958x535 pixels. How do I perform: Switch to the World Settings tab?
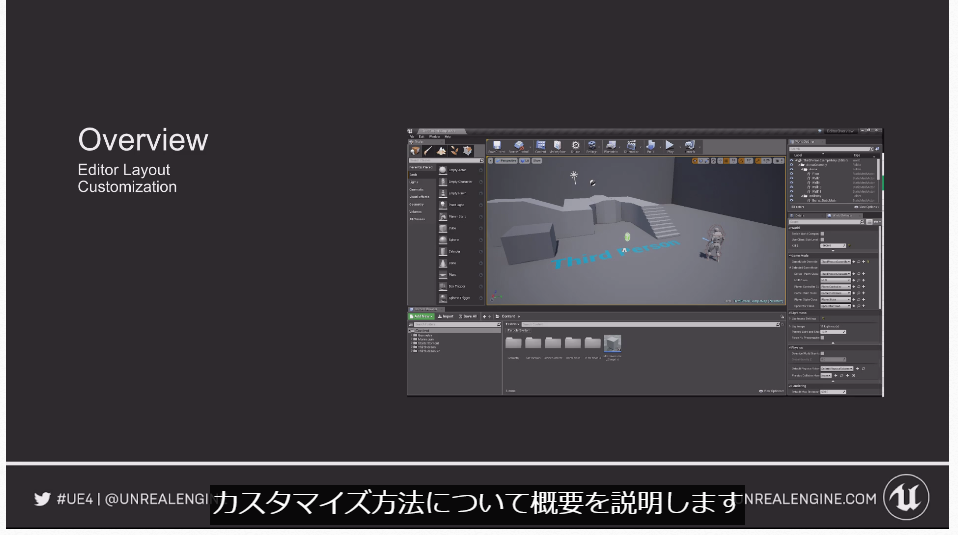[843, 216]
